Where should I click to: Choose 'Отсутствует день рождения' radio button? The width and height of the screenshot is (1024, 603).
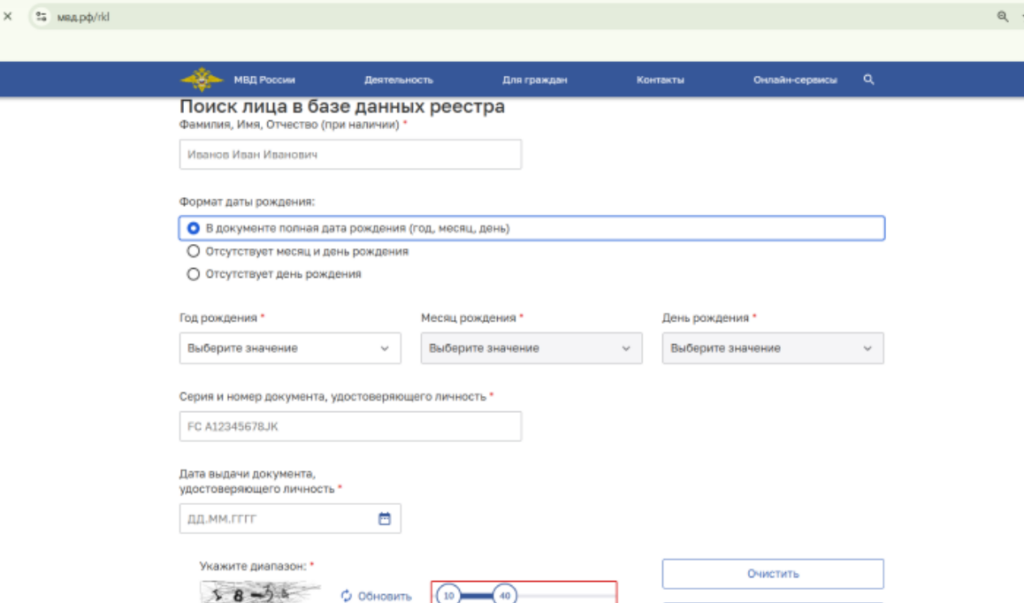pos(194,274)
